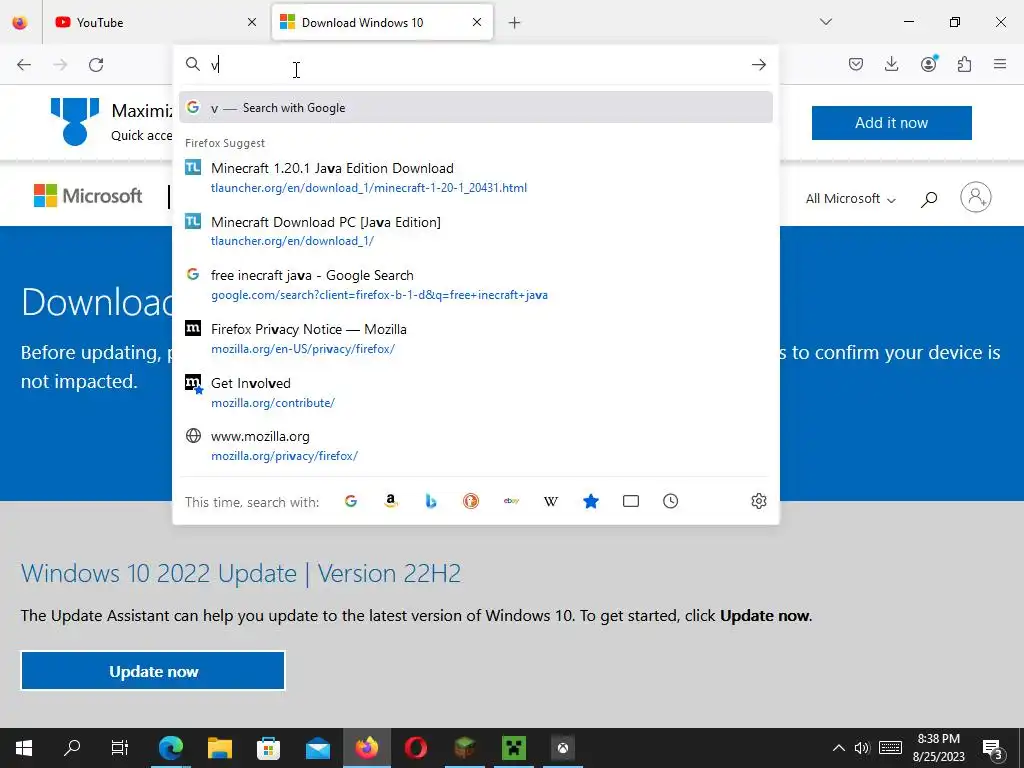Open Save to Pocket icon

click(856, 64)
